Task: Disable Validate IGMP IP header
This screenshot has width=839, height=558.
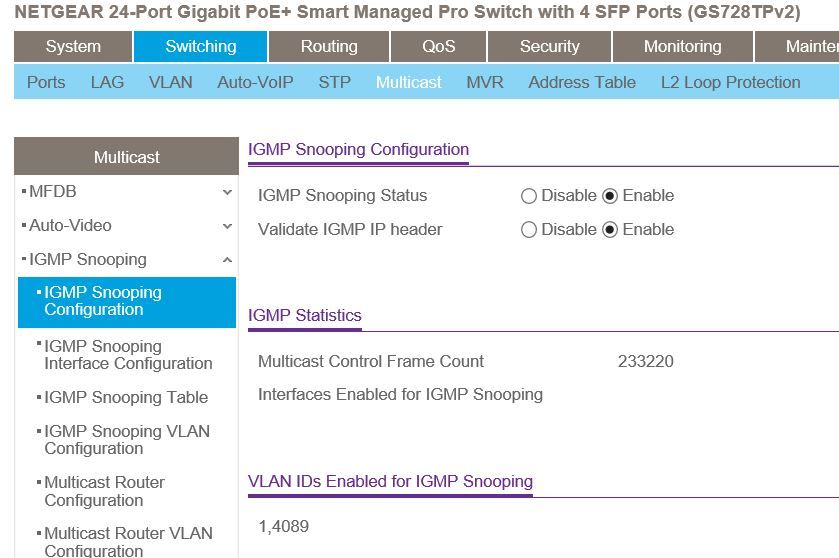Action: [529, 230]
